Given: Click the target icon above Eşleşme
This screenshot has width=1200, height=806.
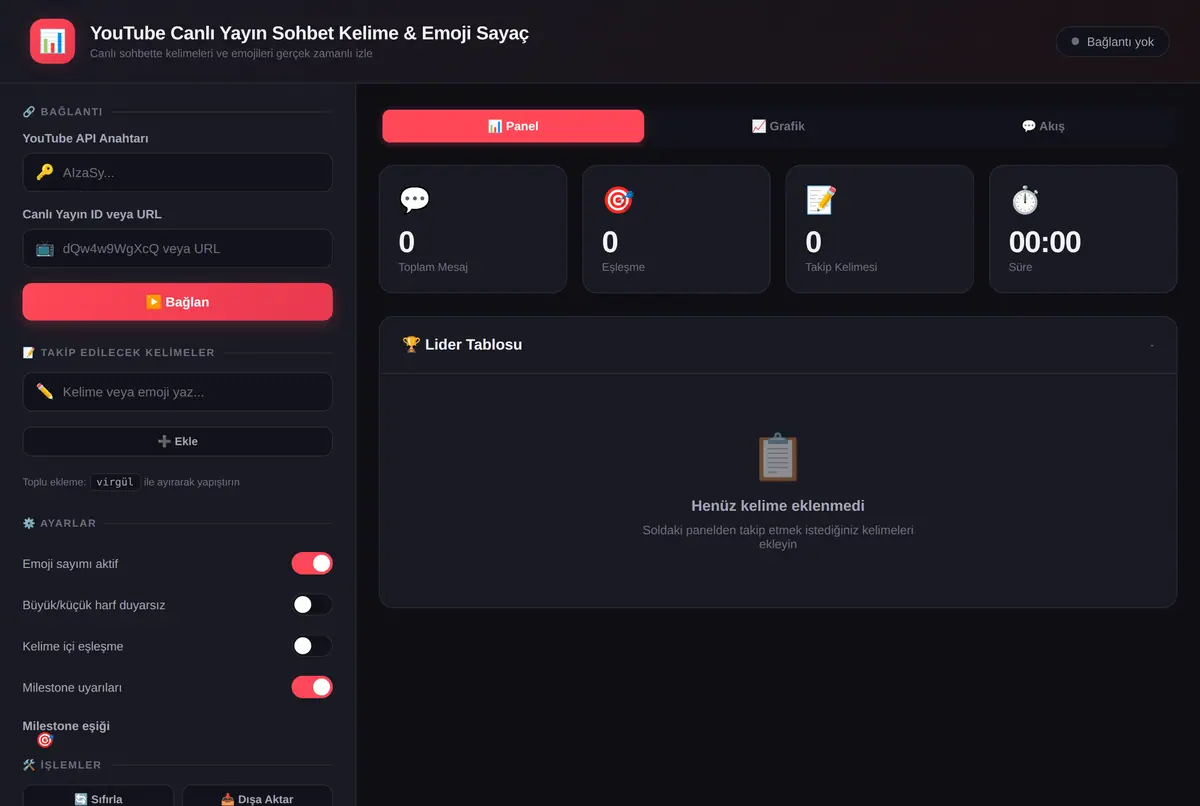Looking at the screenshot, I should coord(618,200).
